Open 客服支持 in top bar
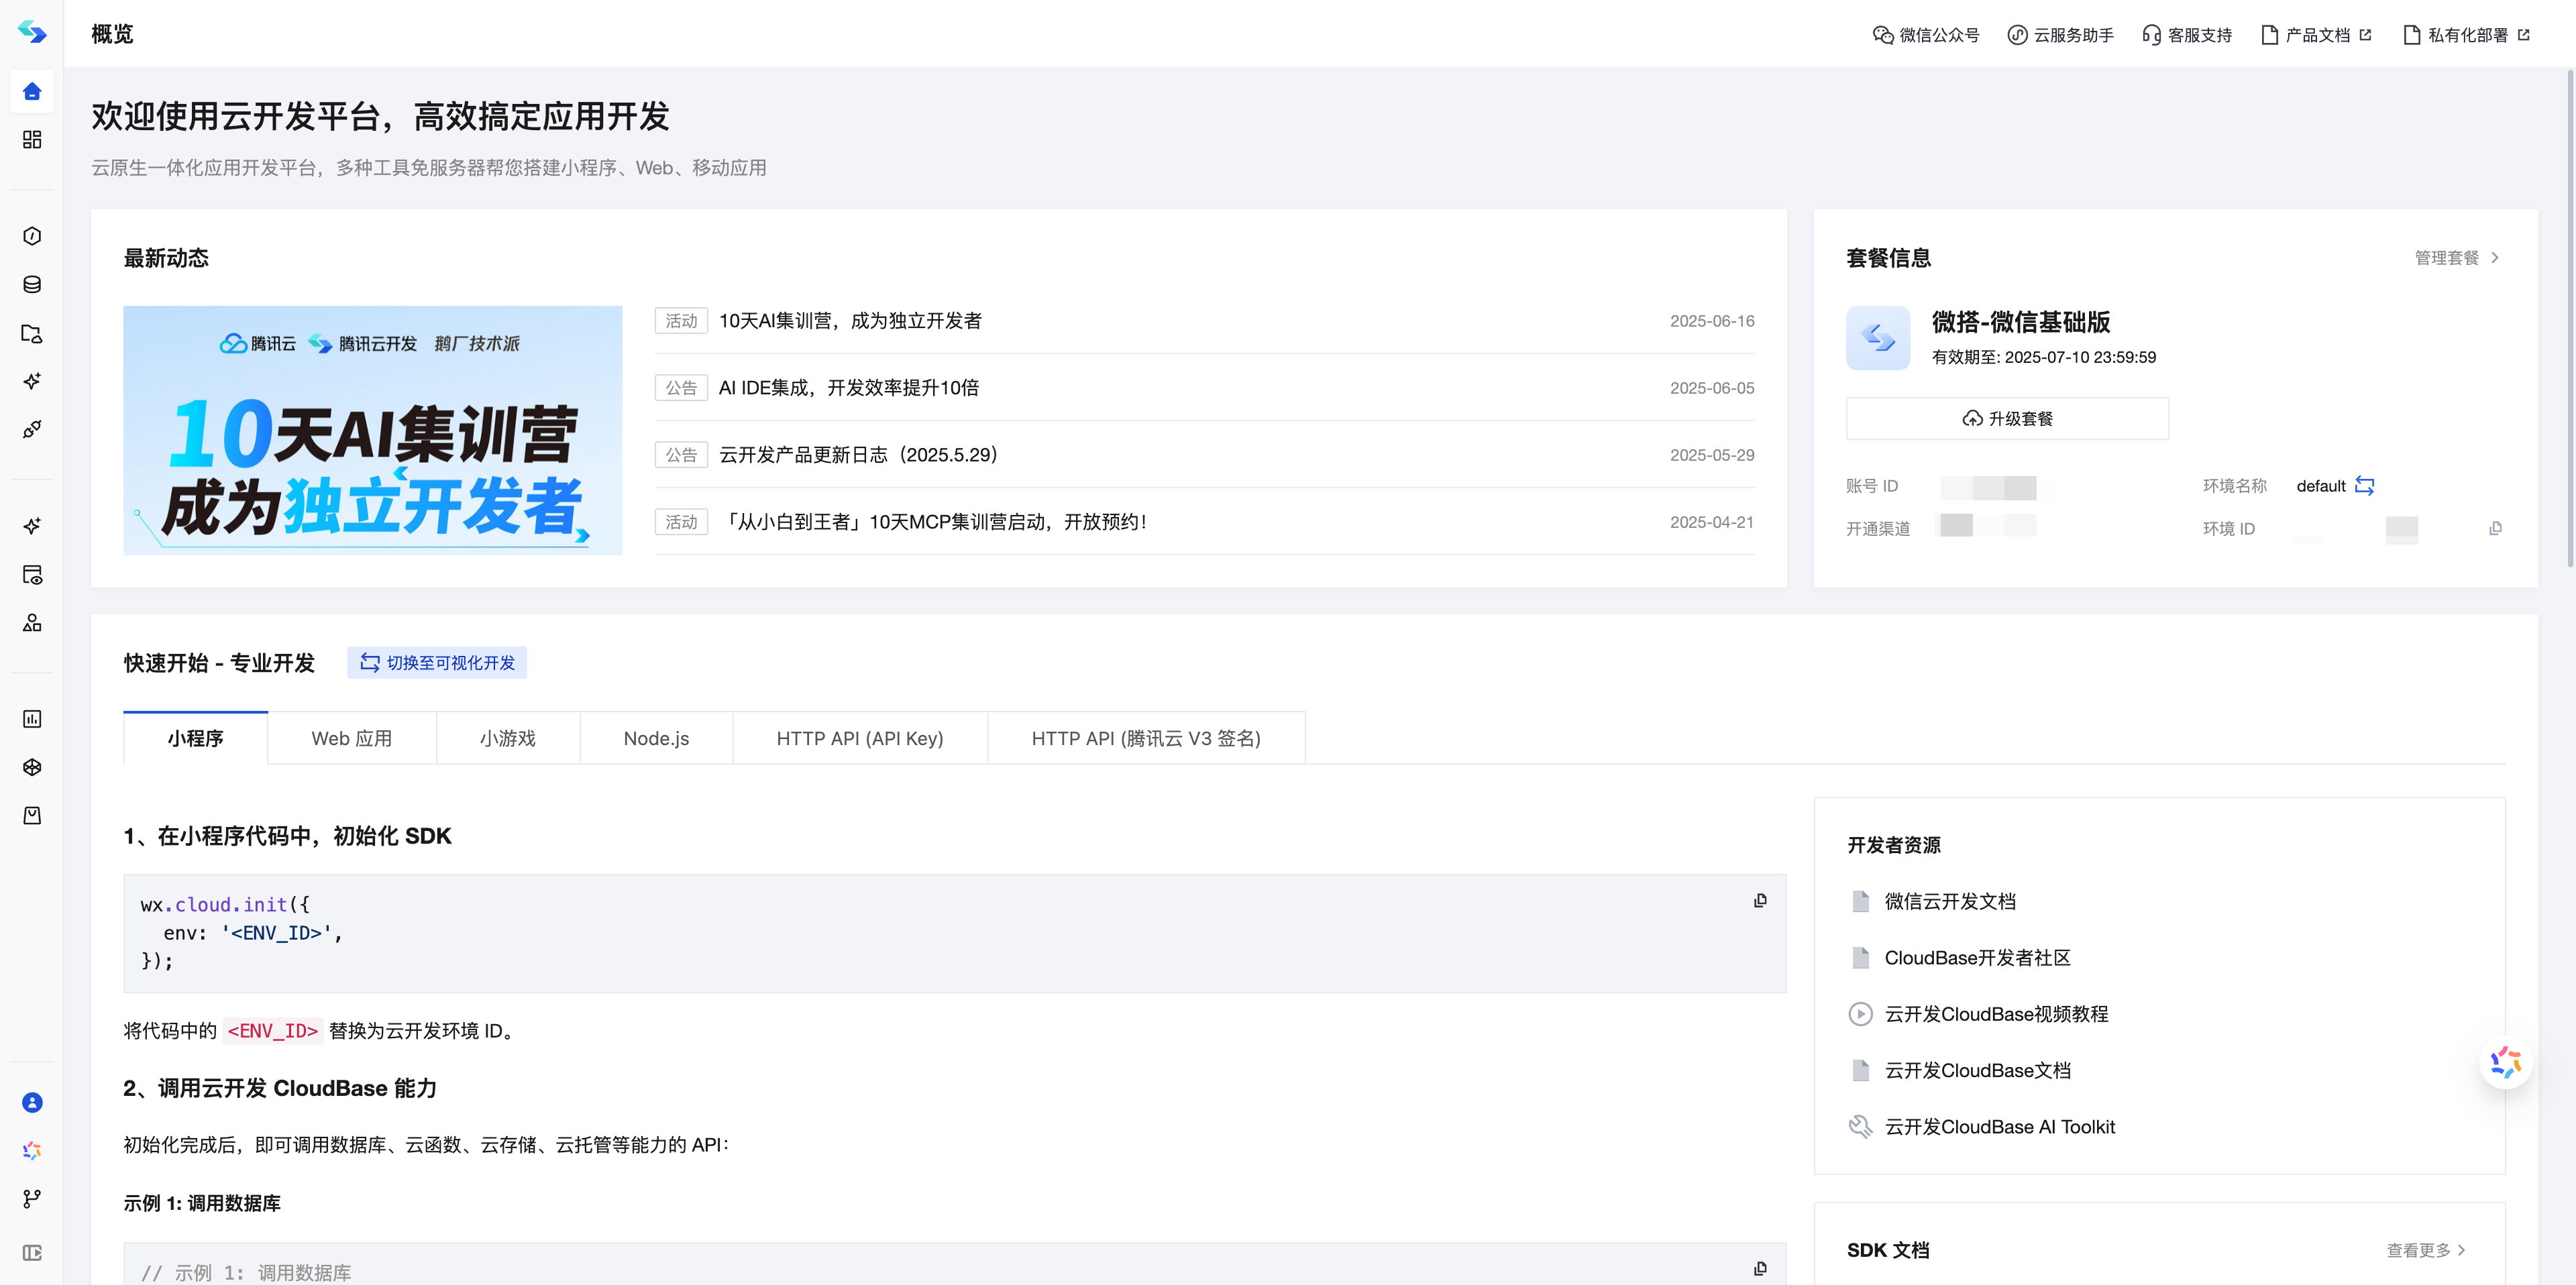This screenshot has width=2576, height=1285. pyautogui.click(x=2187, y=35)
